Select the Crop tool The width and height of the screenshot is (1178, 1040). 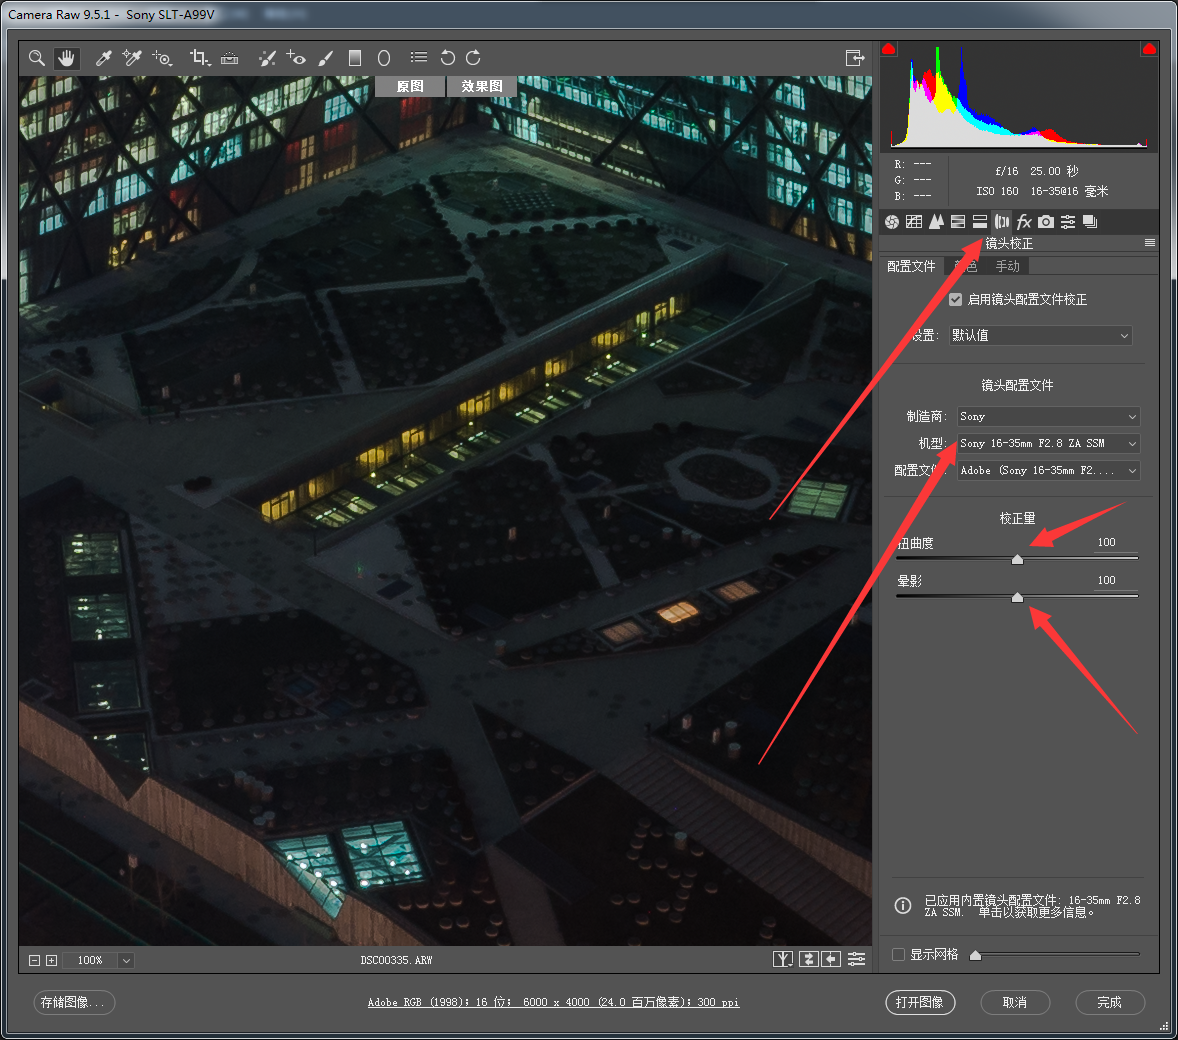(x=199, y=58)
